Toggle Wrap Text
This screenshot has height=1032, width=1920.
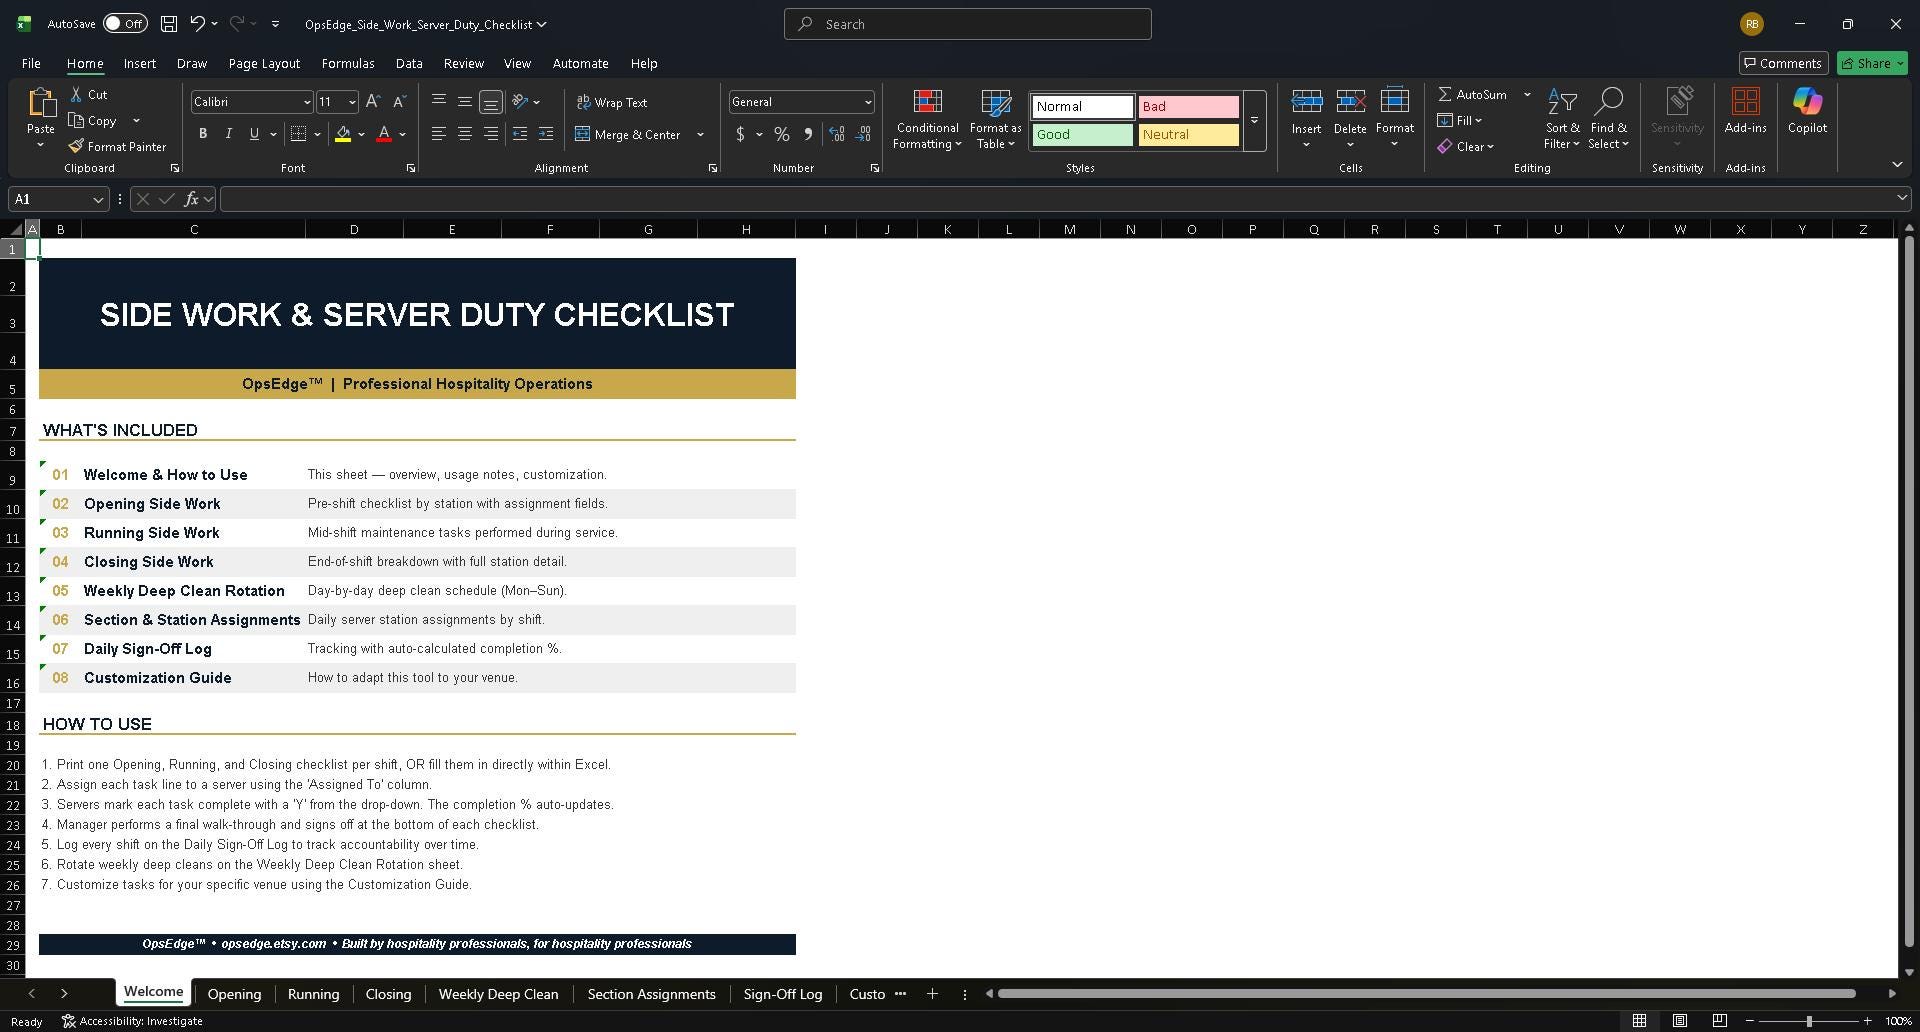pyautogui.click(x=612, y=102)
